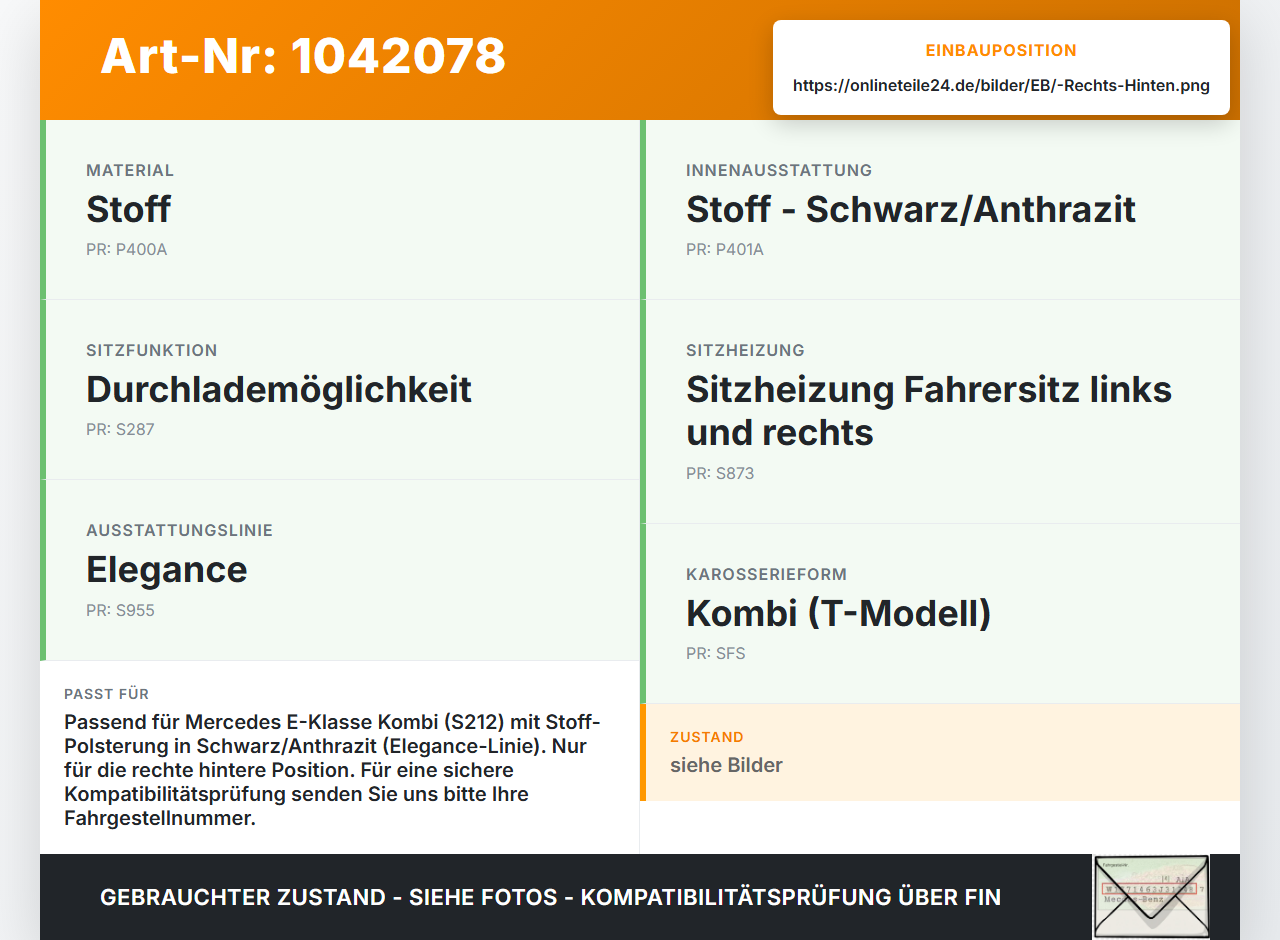Click the PASST FÜR label

[x=107, y=694]
